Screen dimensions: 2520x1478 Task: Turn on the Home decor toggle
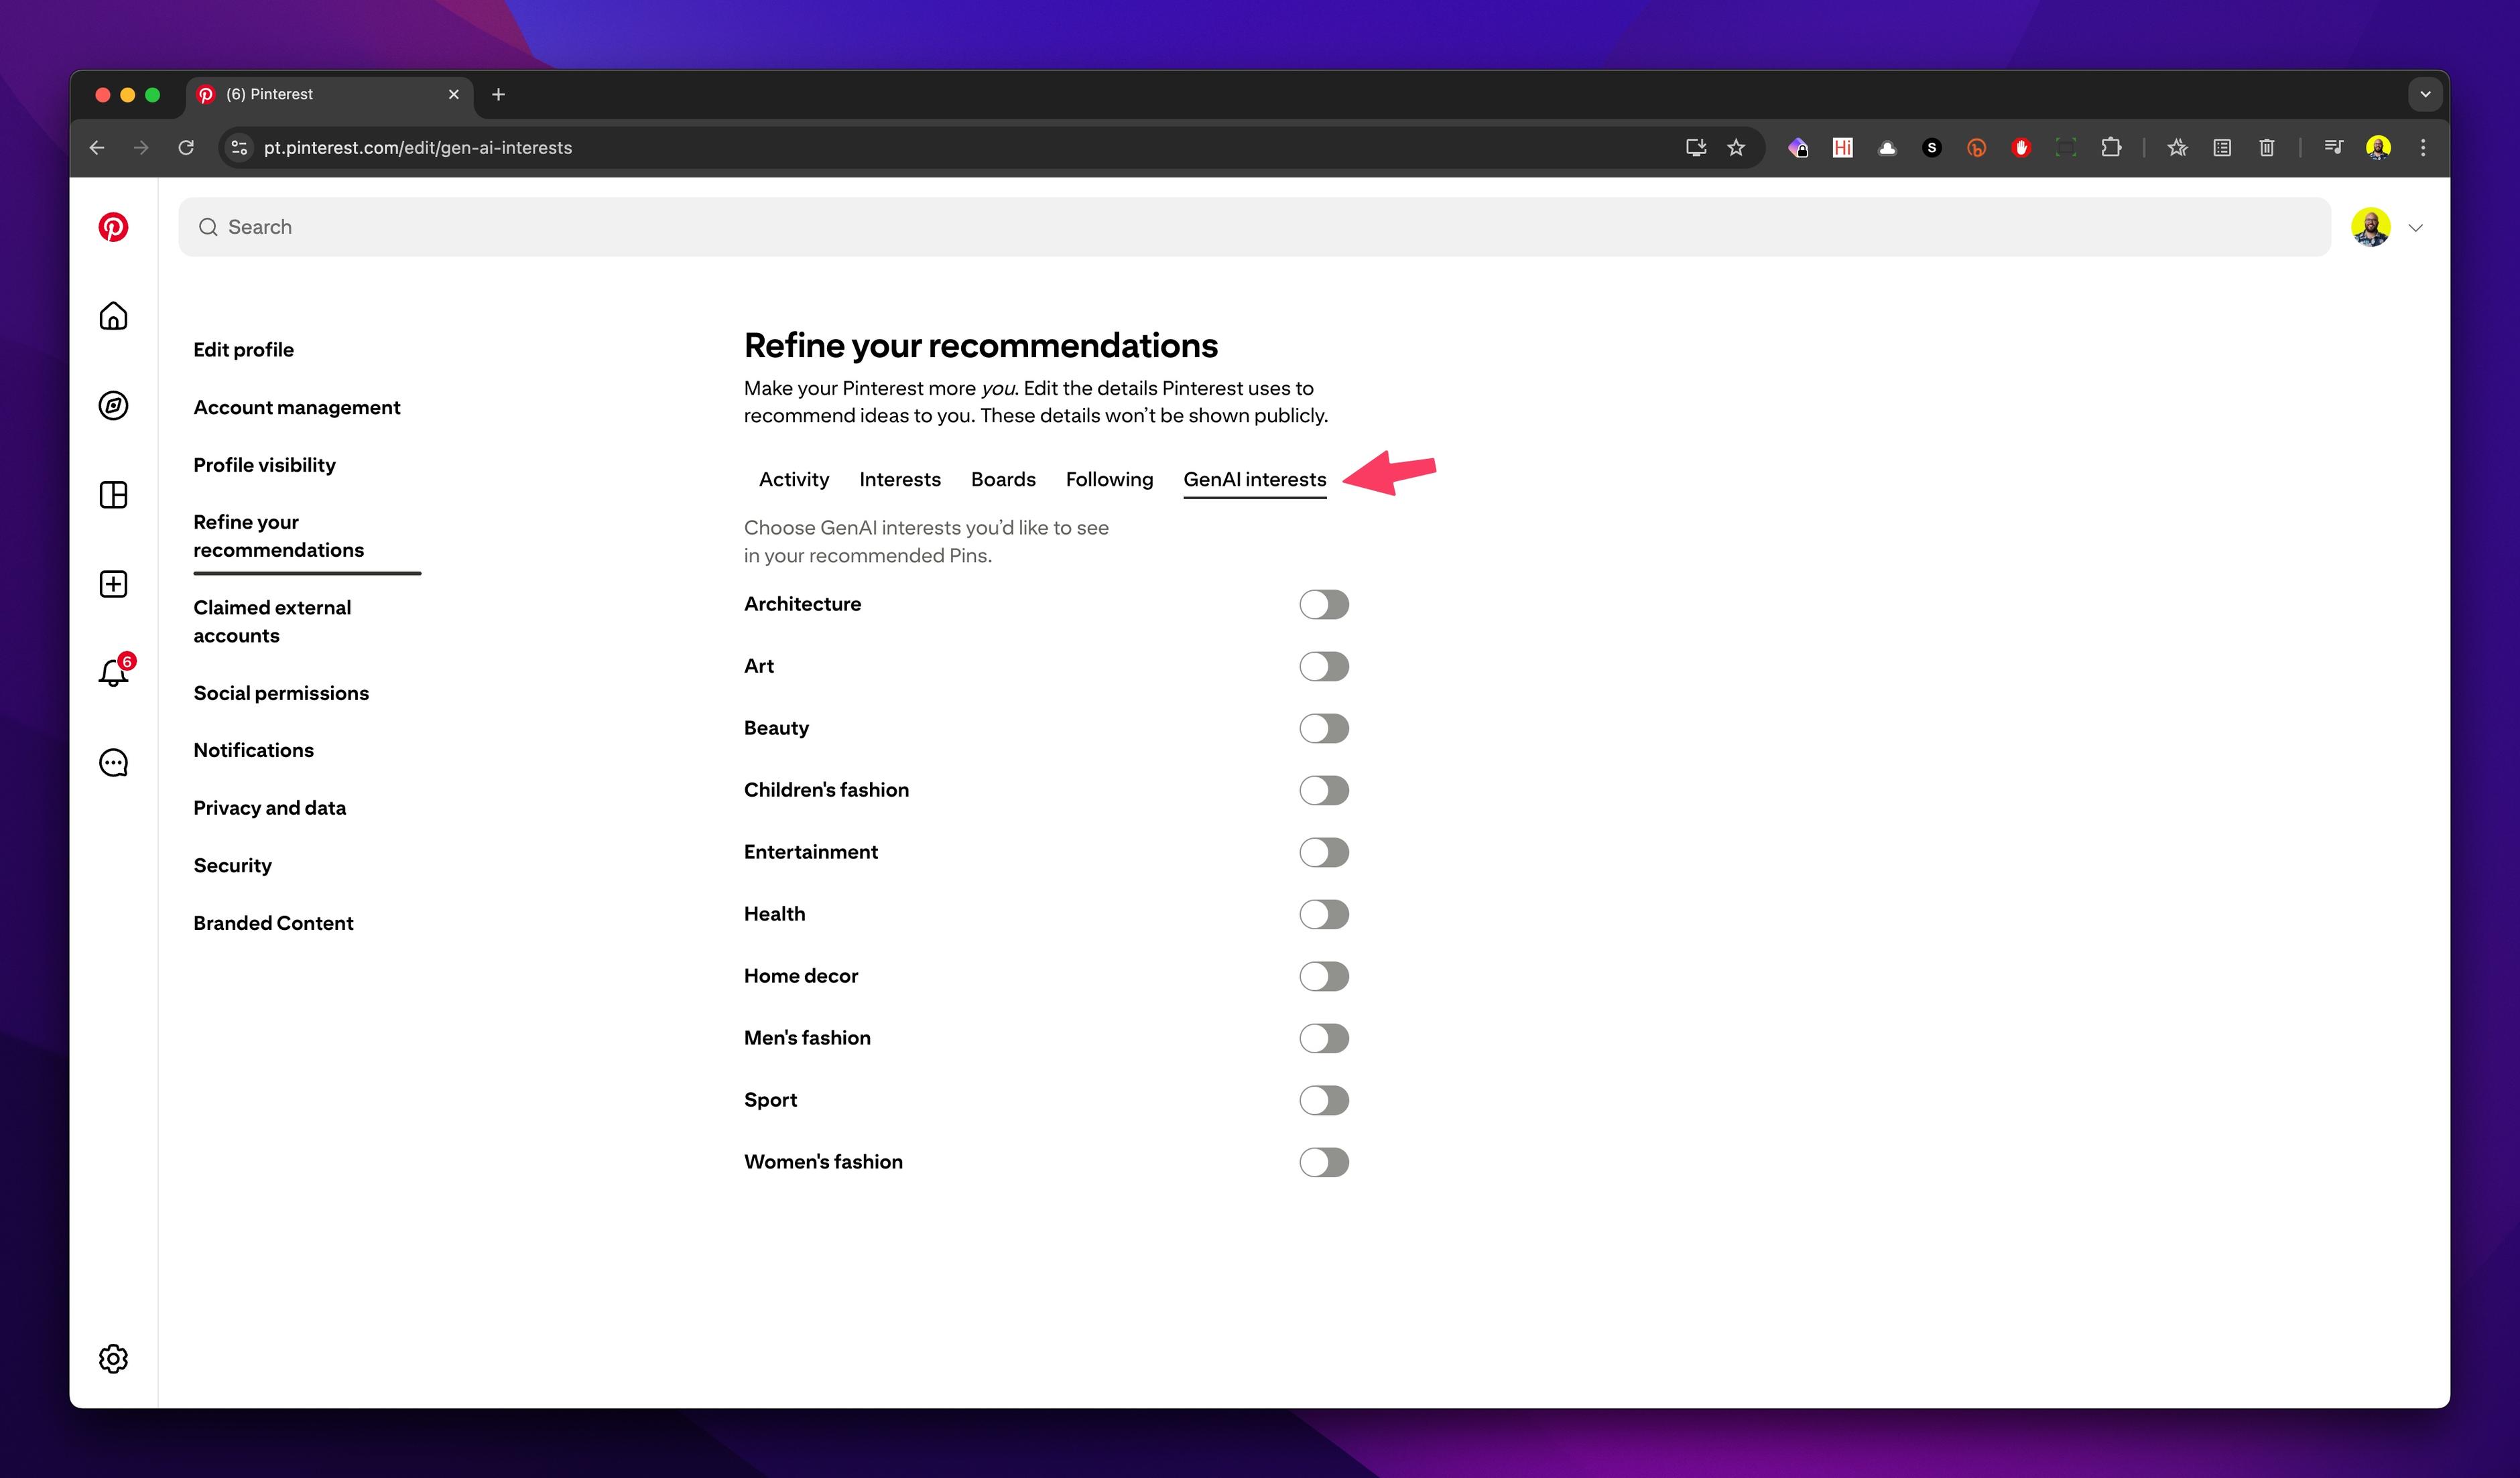[1323, 976]
